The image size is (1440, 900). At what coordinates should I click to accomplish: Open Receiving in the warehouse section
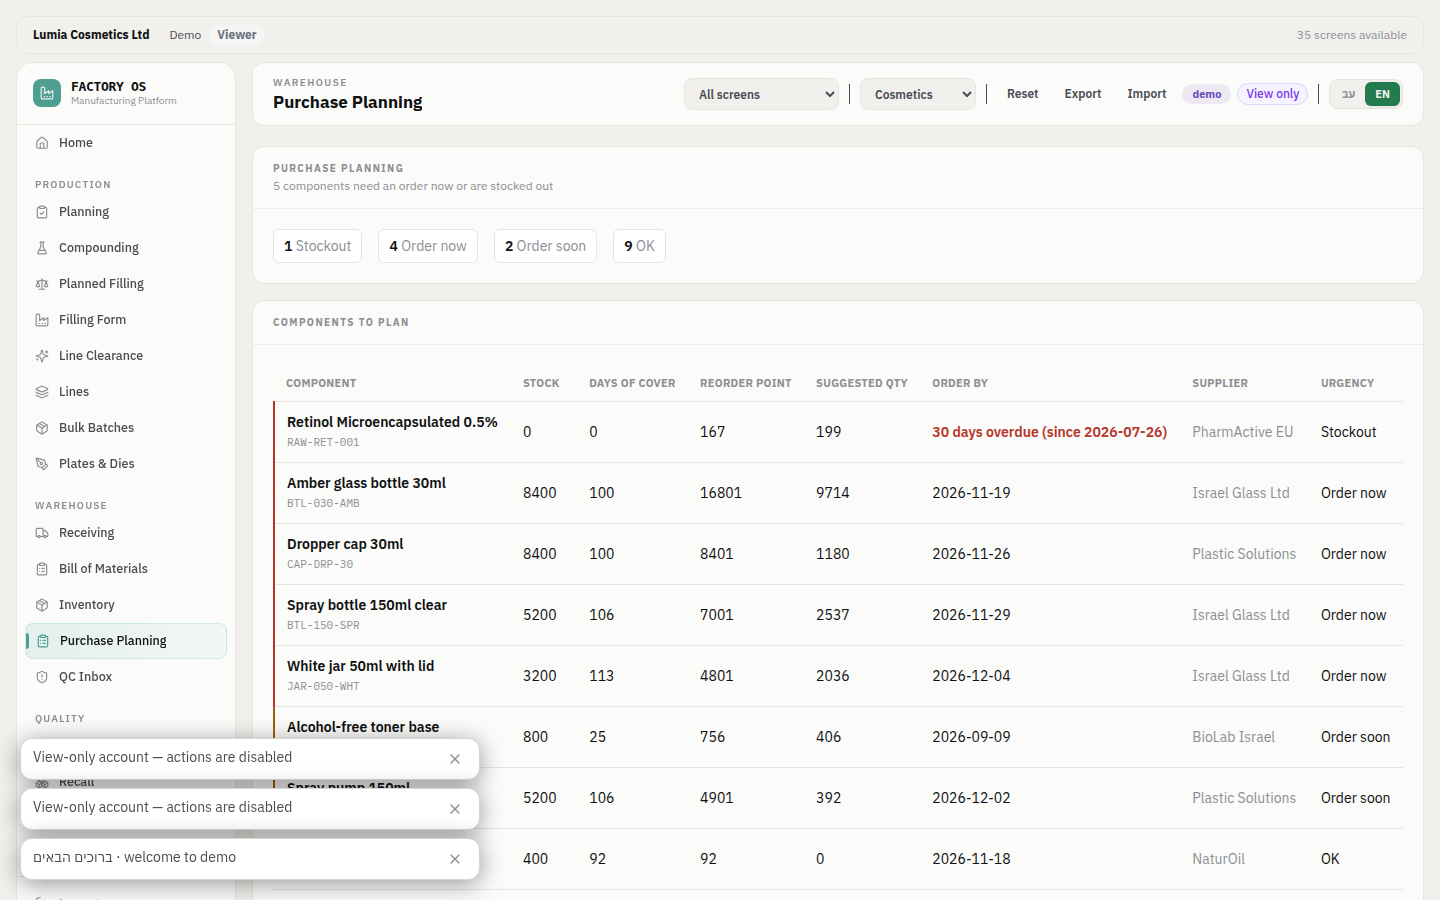pyautogui.click(x=126, y=533)
